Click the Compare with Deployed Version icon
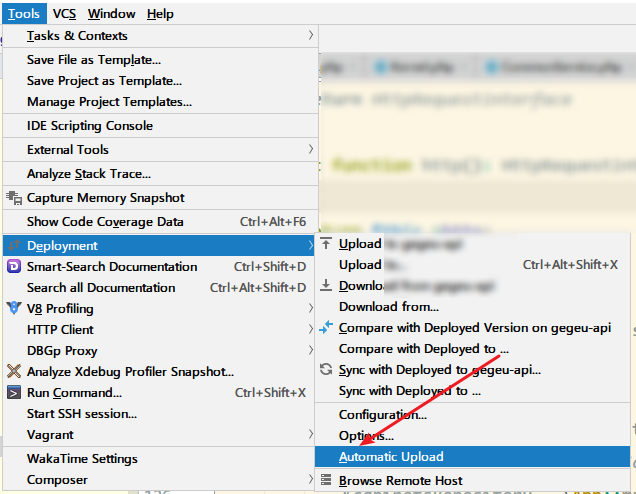Image resolution: width=636 pixels, height=494 pixels. click(326, 328)
